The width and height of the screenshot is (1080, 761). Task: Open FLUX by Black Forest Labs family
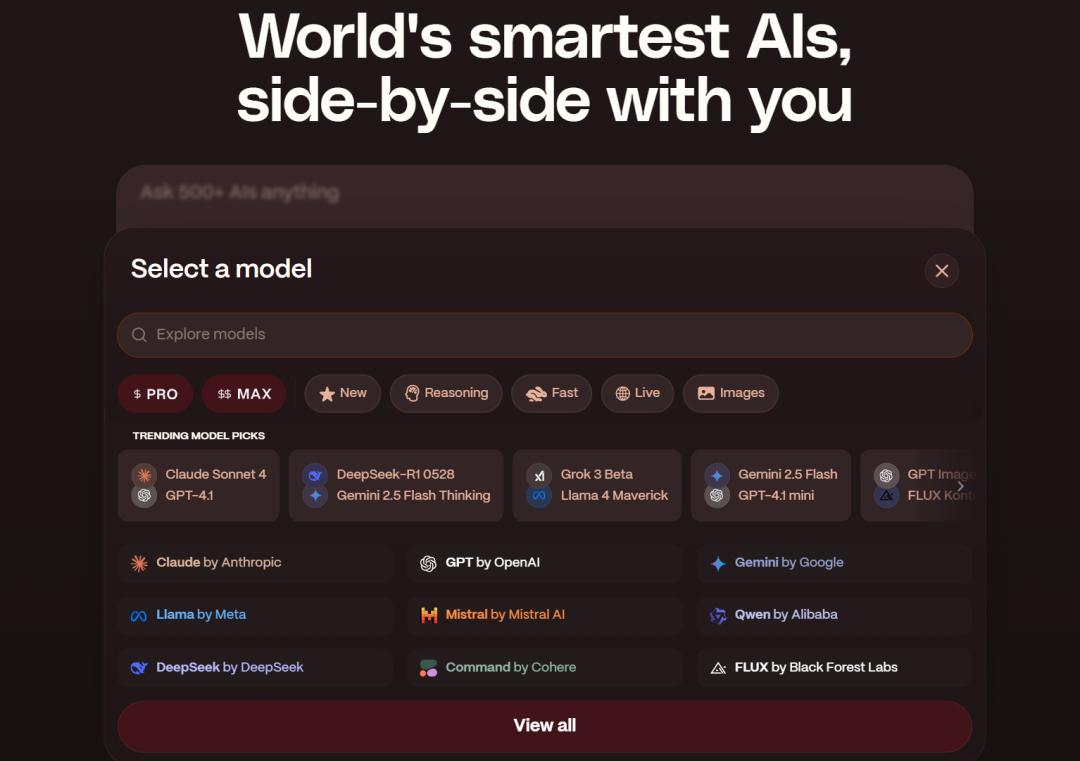(x=834, y=667)
